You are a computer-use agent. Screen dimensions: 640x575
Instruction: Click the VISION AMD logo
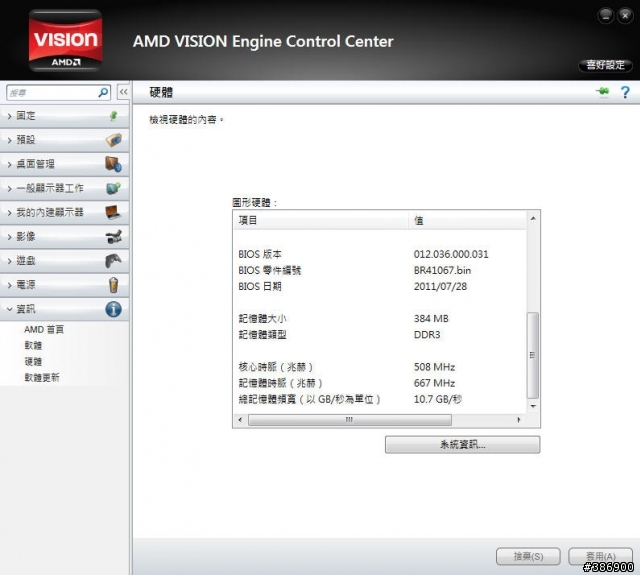(x=65, y=40)
